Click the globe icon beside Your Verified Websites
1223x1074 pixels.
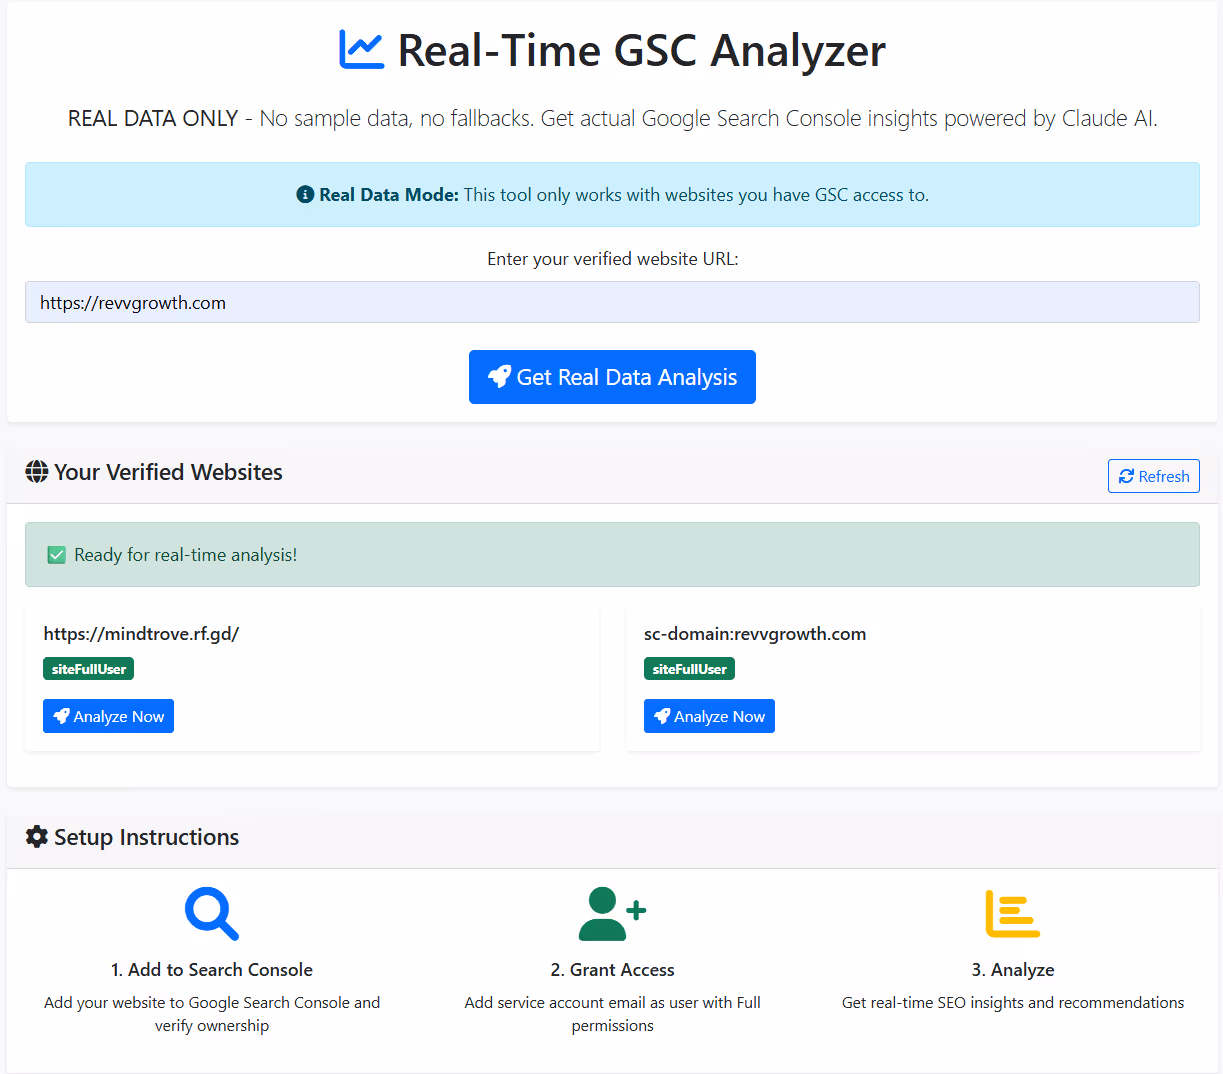tap(36, 471)
